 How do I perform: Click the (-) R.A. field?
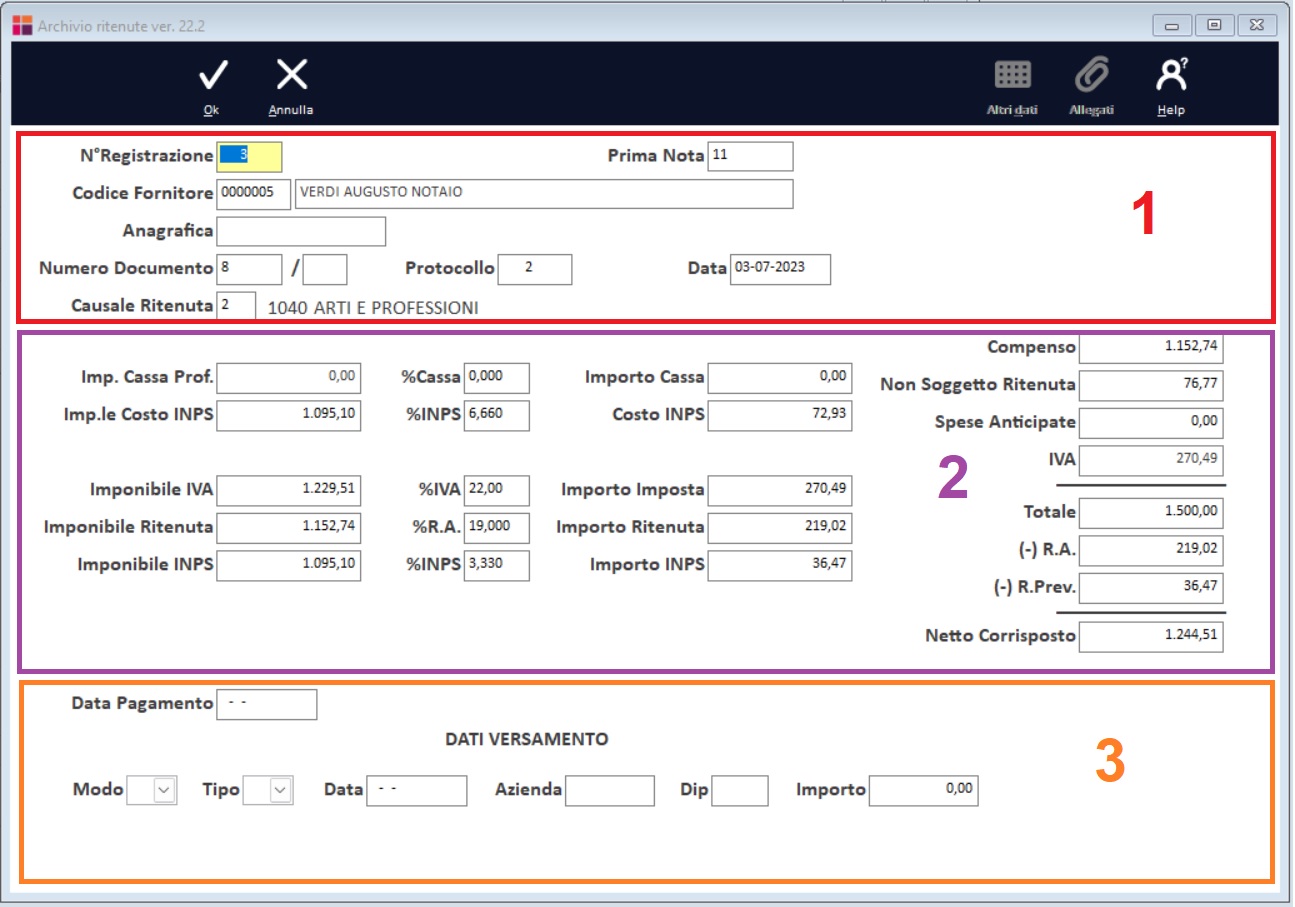pos(1152,550)
